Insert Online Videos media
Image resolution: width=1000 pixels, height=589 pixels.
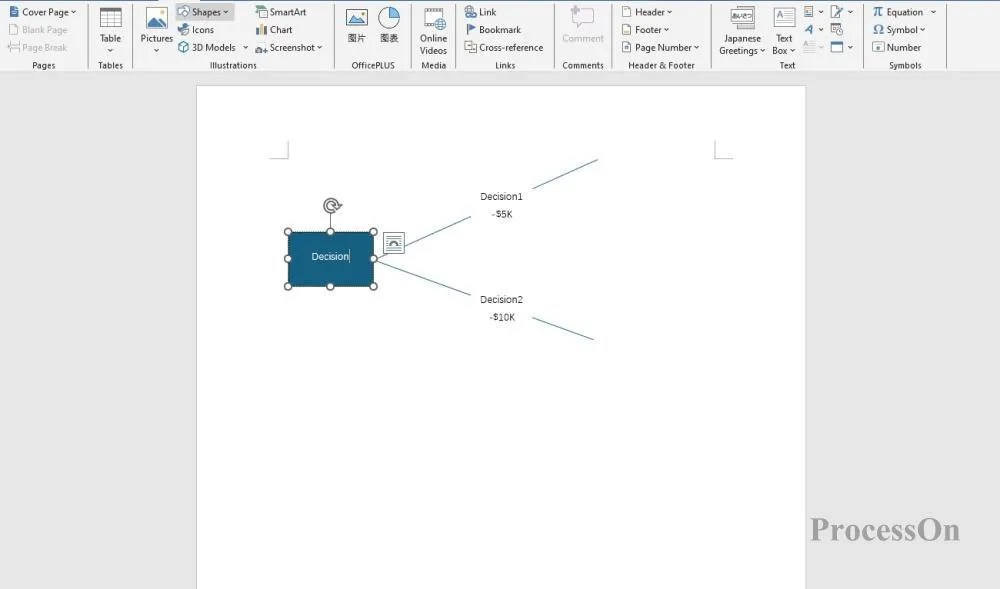click(x=434, y=31)
